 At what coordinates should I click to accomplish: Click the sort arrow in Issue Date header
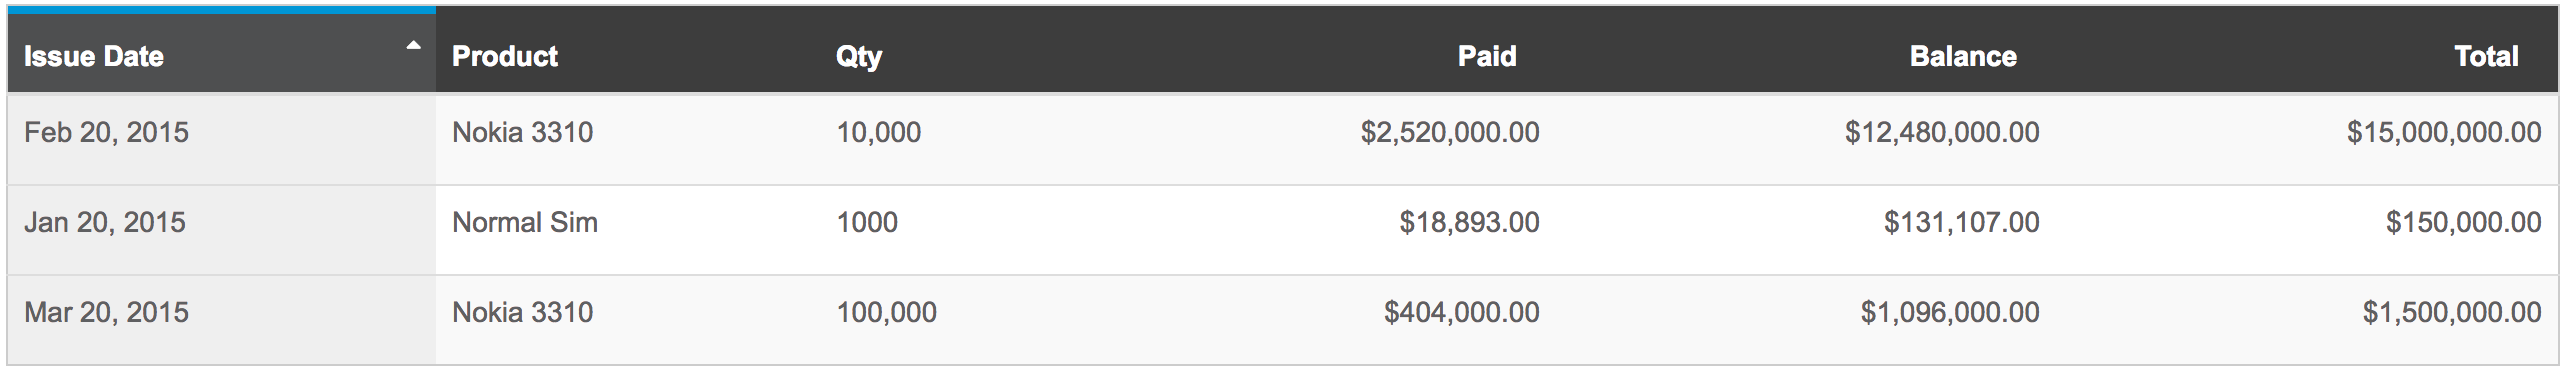click(x=412, y=45)
